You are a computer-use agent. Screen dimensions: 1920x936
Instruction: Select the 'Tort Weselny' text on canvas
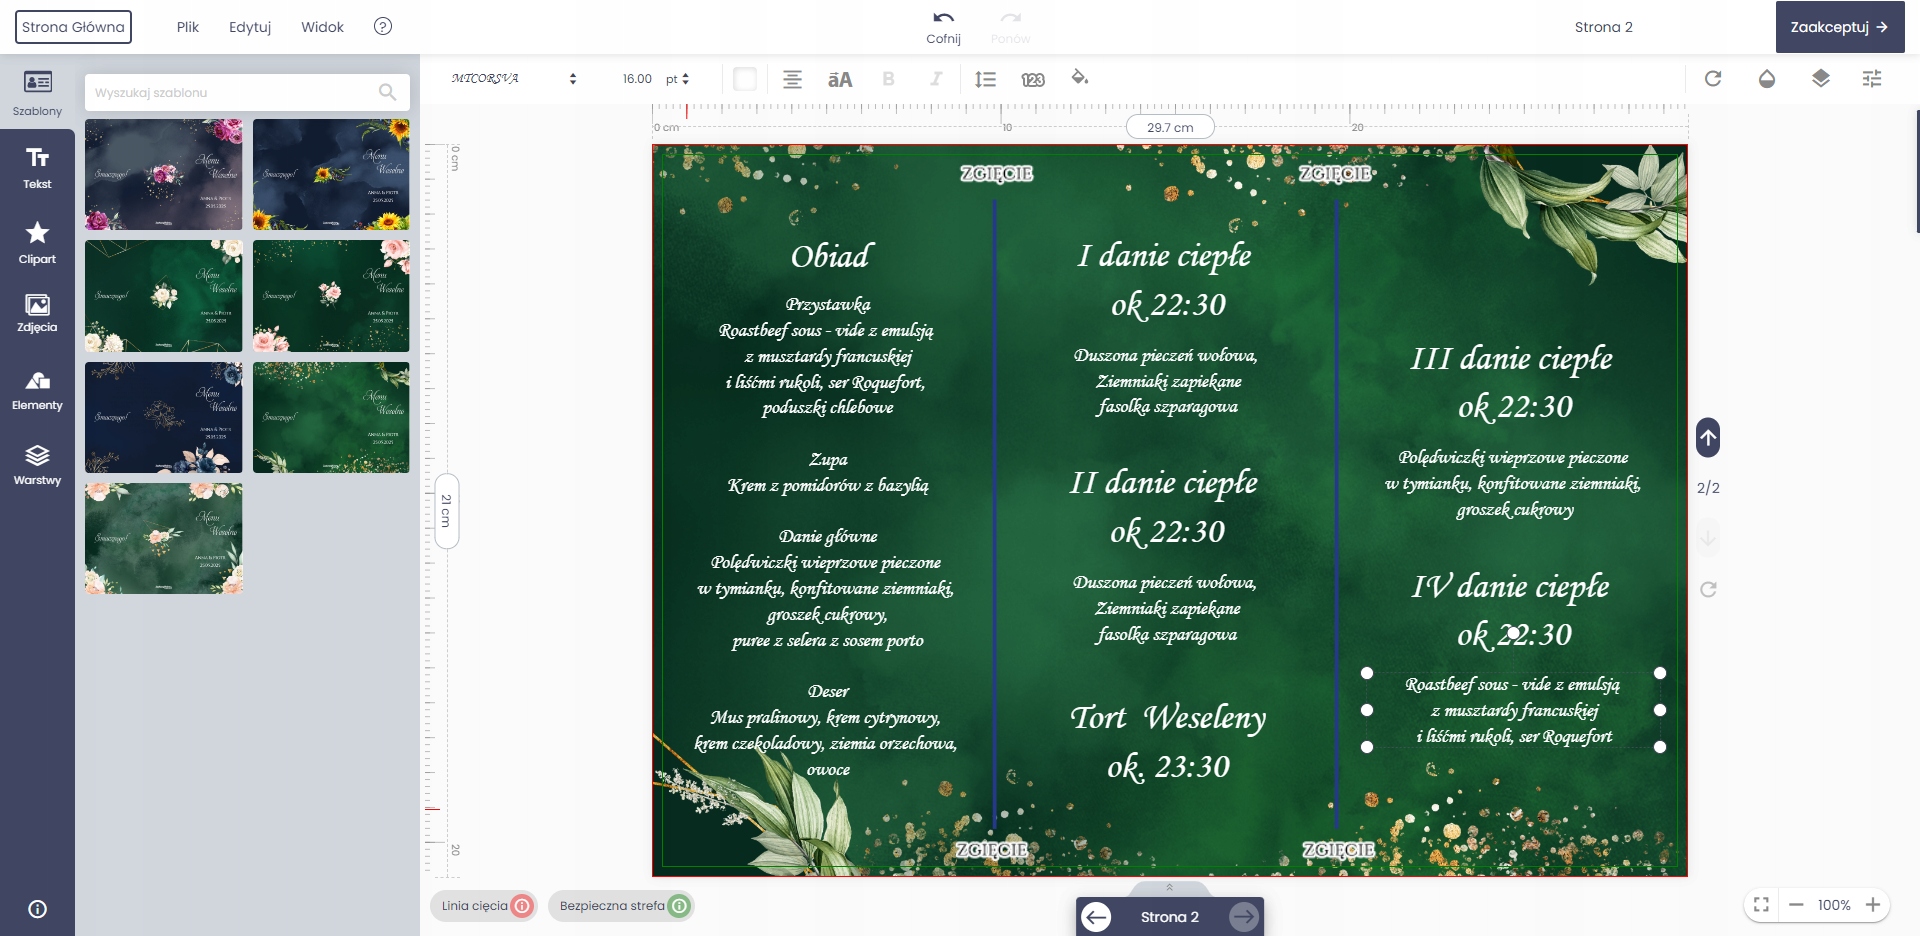[1168, 718]
